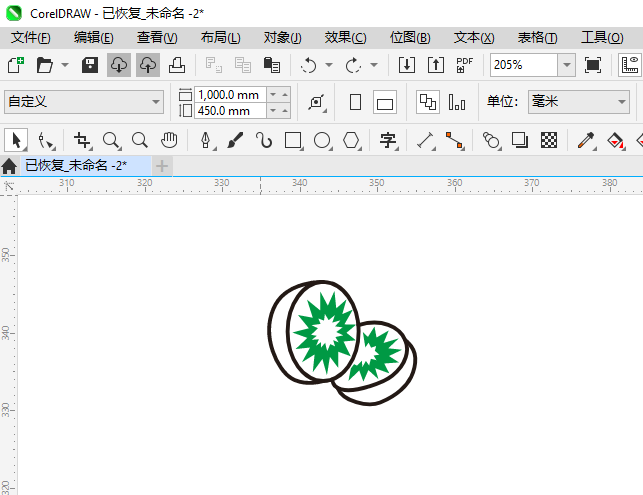Select the Crop tool
Viewport: 643px width, 495px height.
click(82, 140)
